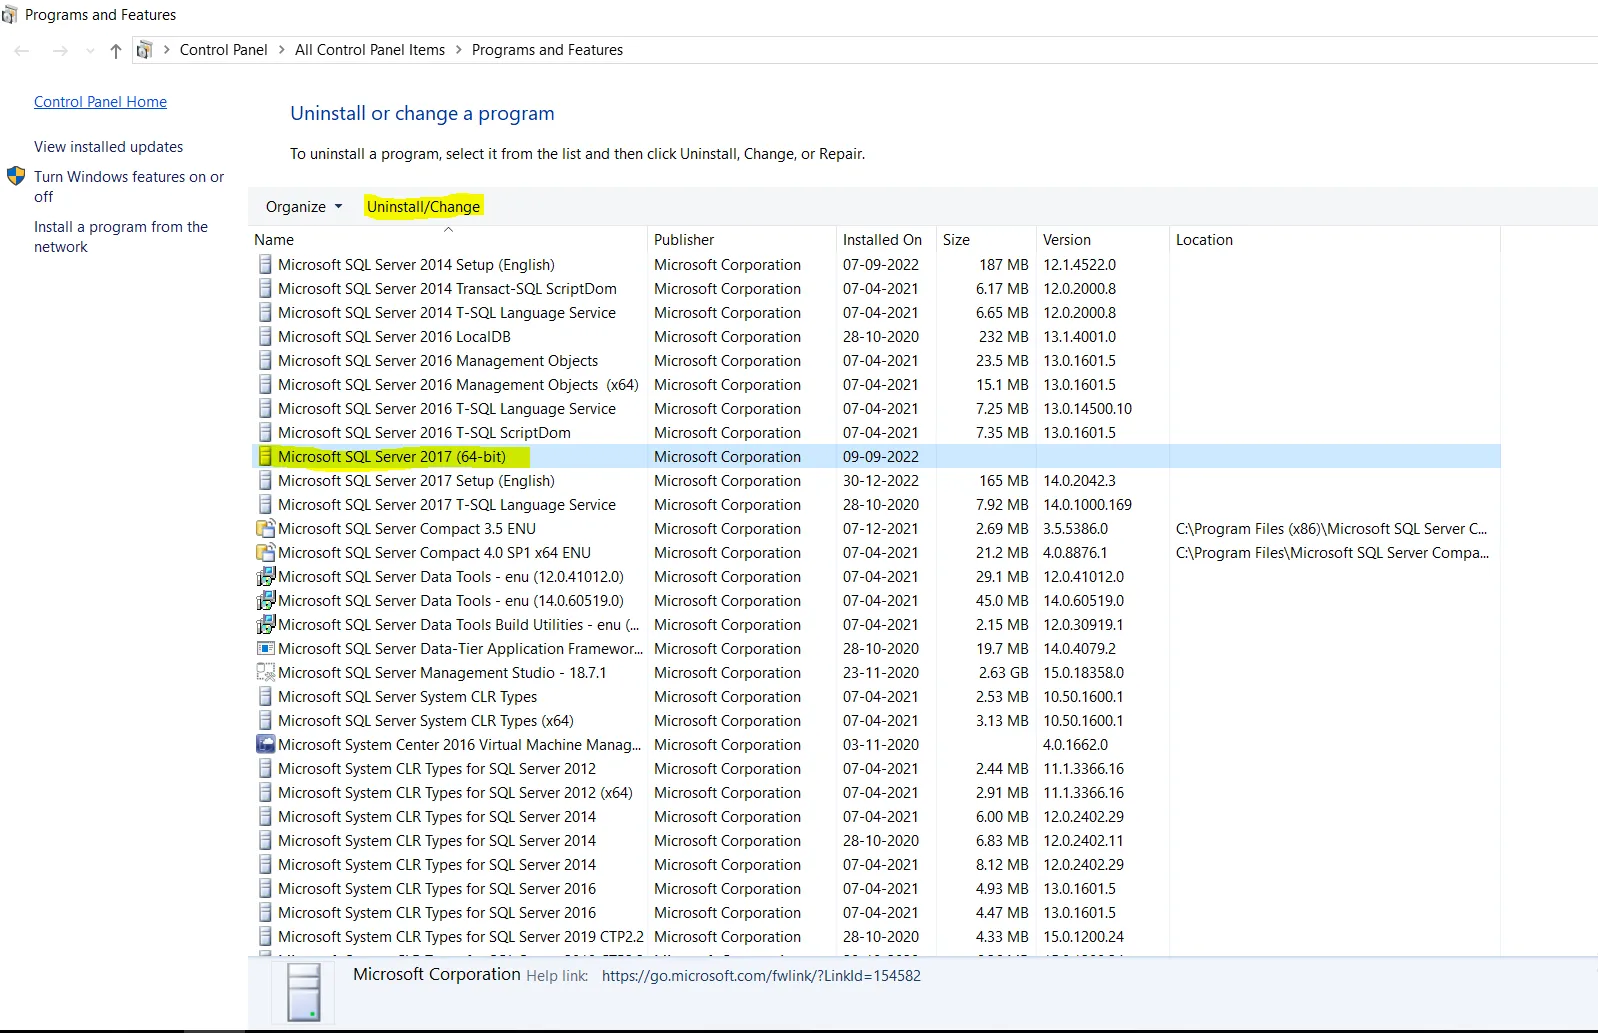Click the SQL Server 2017 (64-bit) icon

pyautogui.click(x=265, y=457)
